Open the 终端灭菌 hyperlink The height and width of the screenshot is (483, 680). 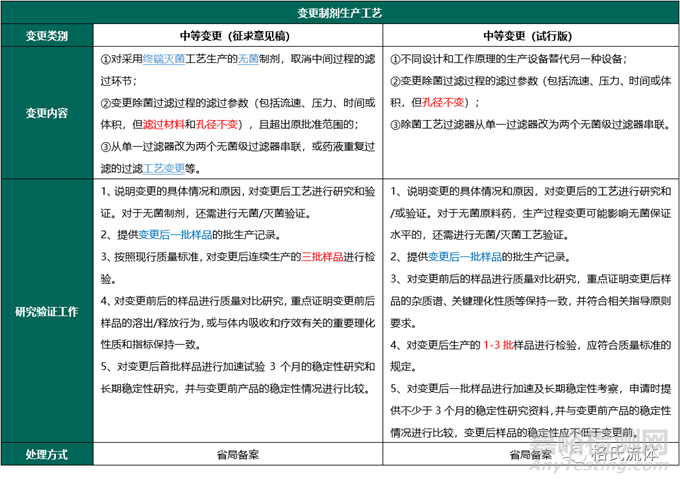tap(164, 59)
